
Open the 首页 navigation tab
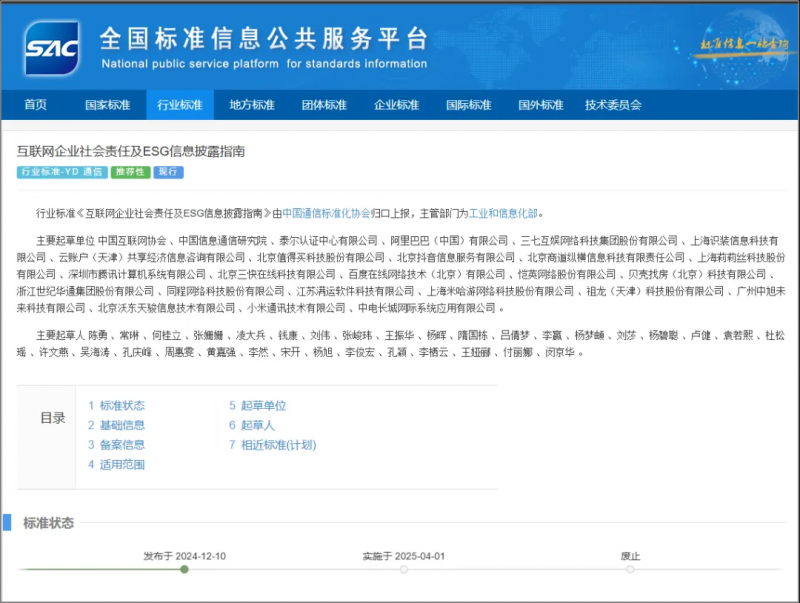coord(35,105)
